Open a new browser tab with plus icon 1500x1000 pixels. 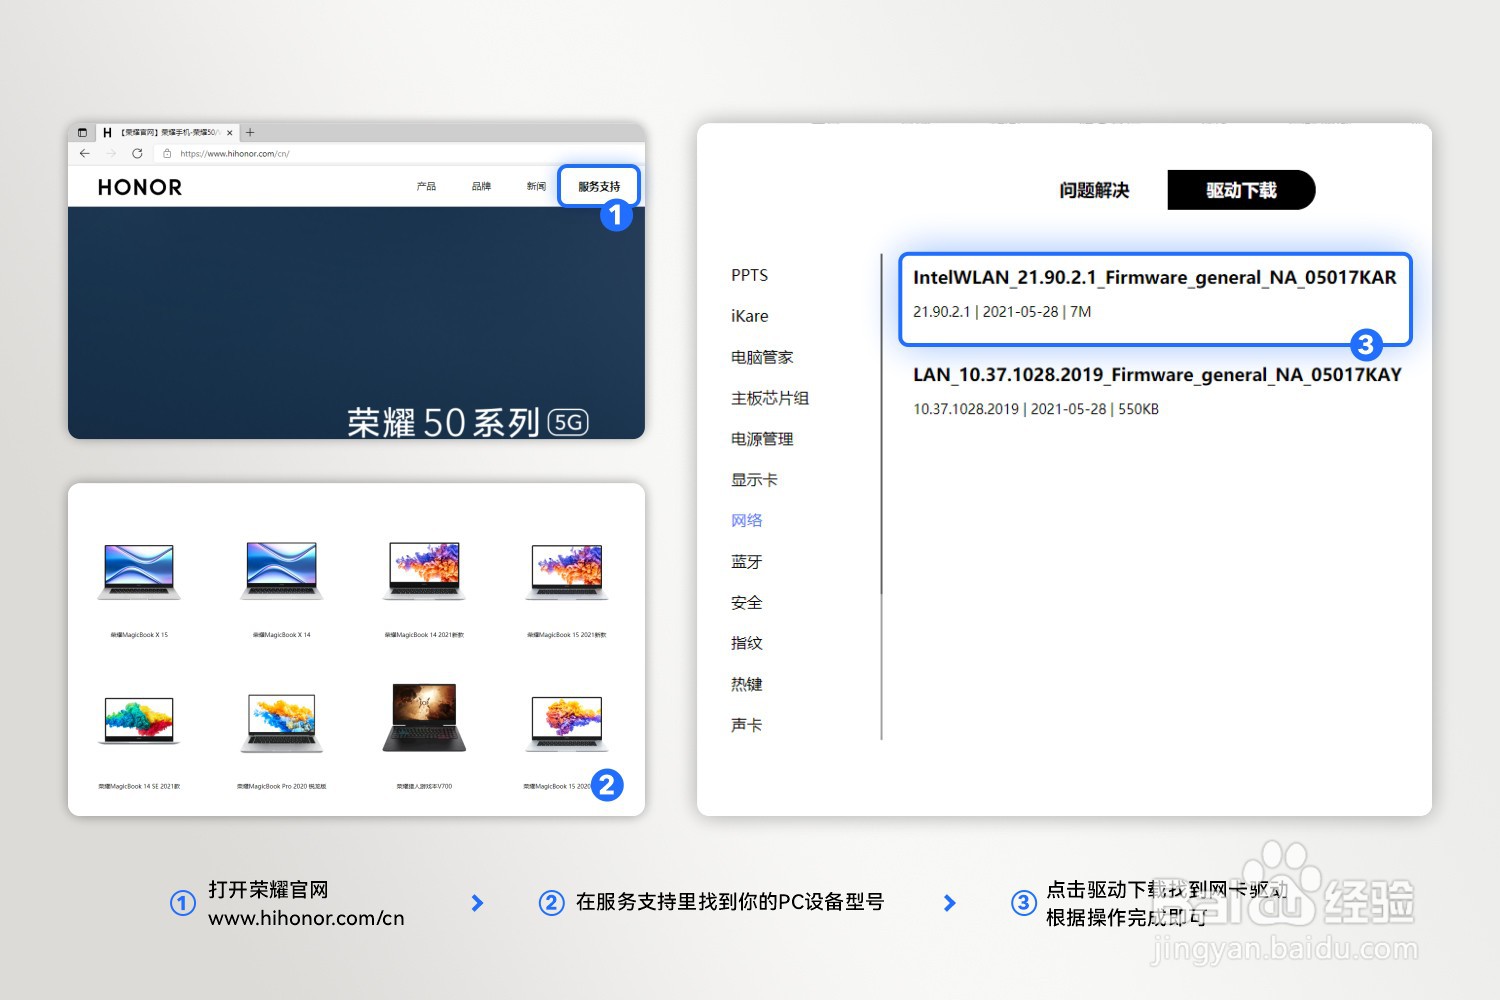[x=250, y=132]
